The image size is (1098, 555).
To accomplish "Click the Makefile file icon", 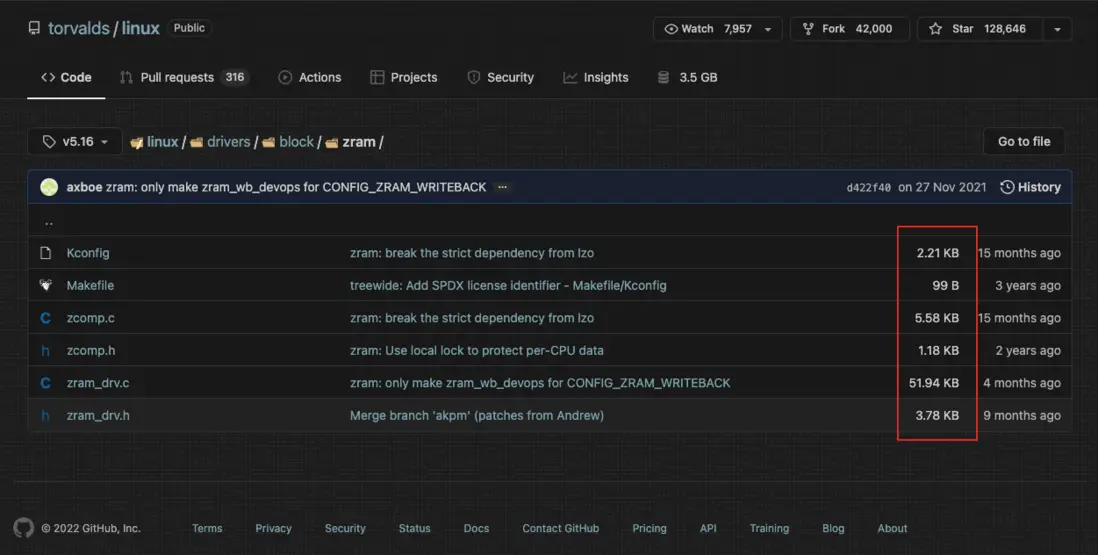I will pos(46,286).
